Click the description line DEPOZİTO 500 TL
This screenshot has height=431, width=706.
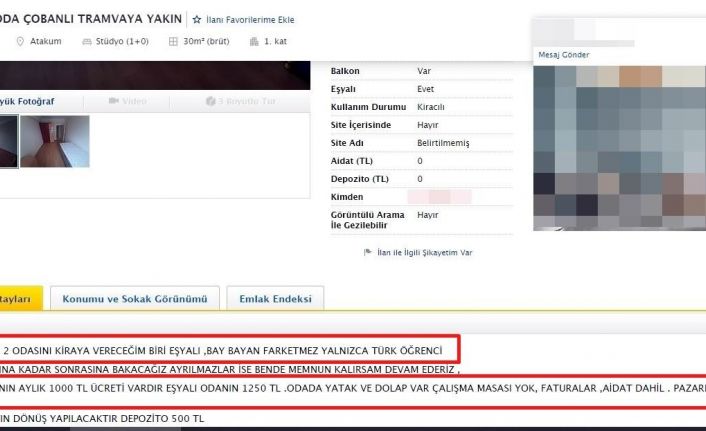click(163, 418)
